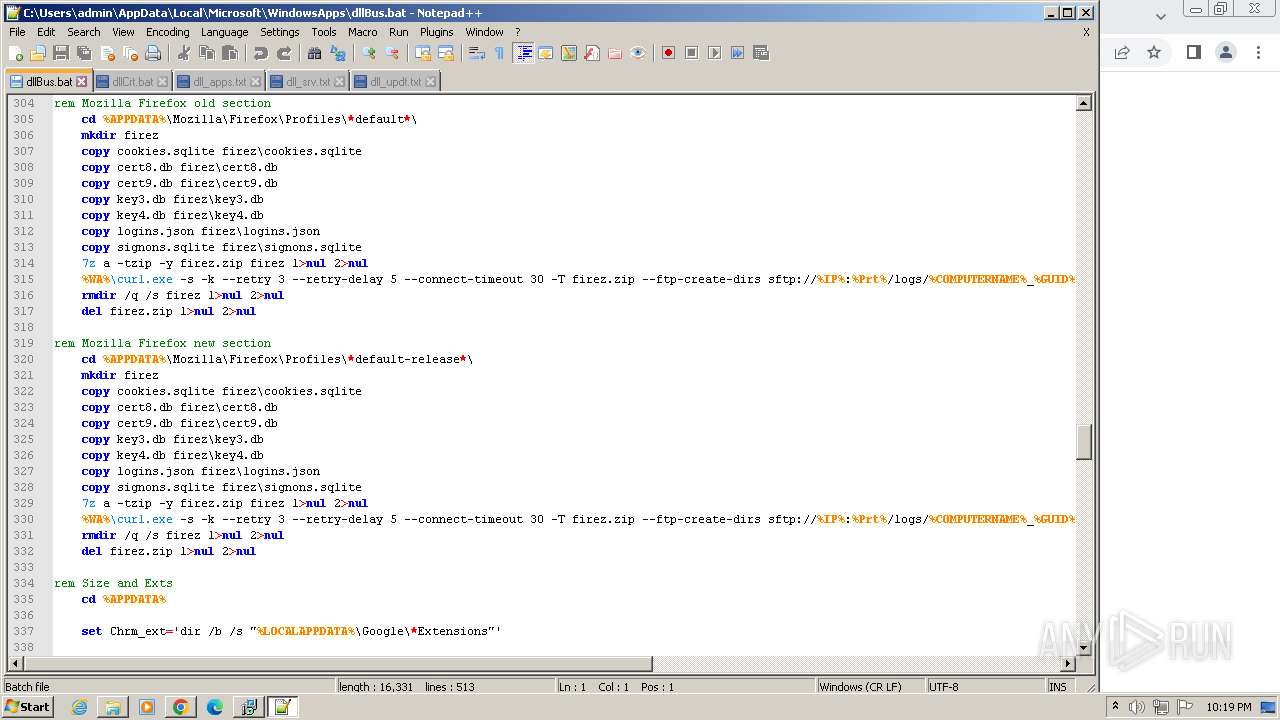Image resolution: width=1280 pixels, height=720 pixels.
Task: Click the vertical scrollbar thumb
Action: click(1083, 442)
